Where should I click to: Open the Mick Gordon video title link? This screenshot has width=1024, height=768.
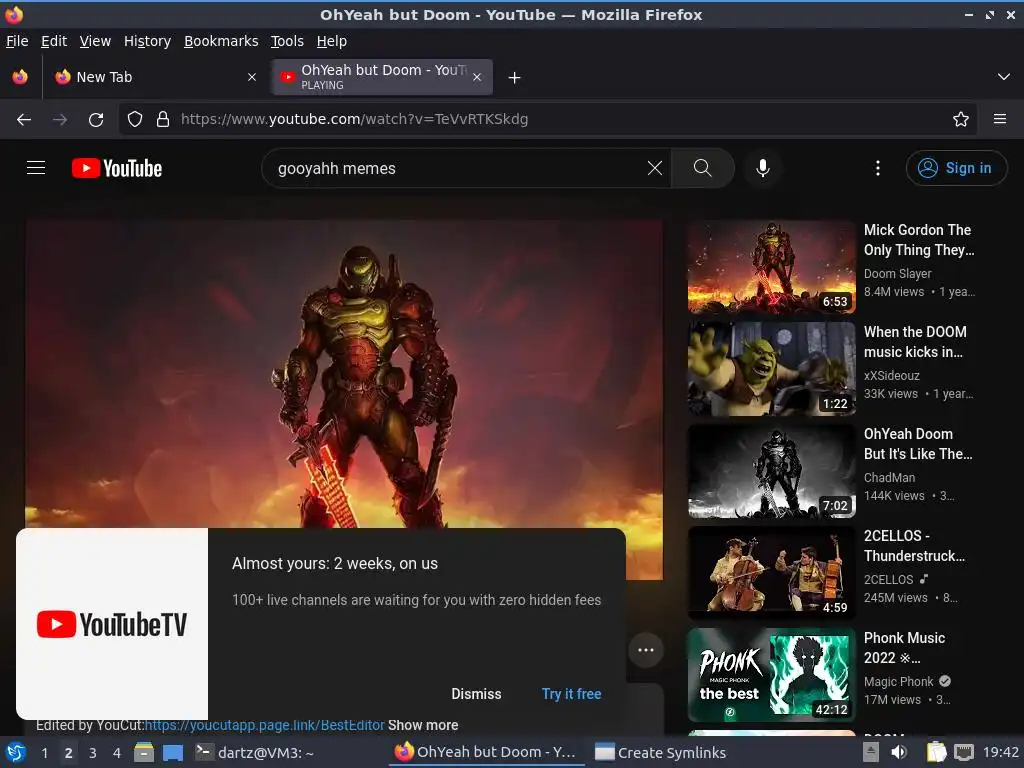coord(919,240)
